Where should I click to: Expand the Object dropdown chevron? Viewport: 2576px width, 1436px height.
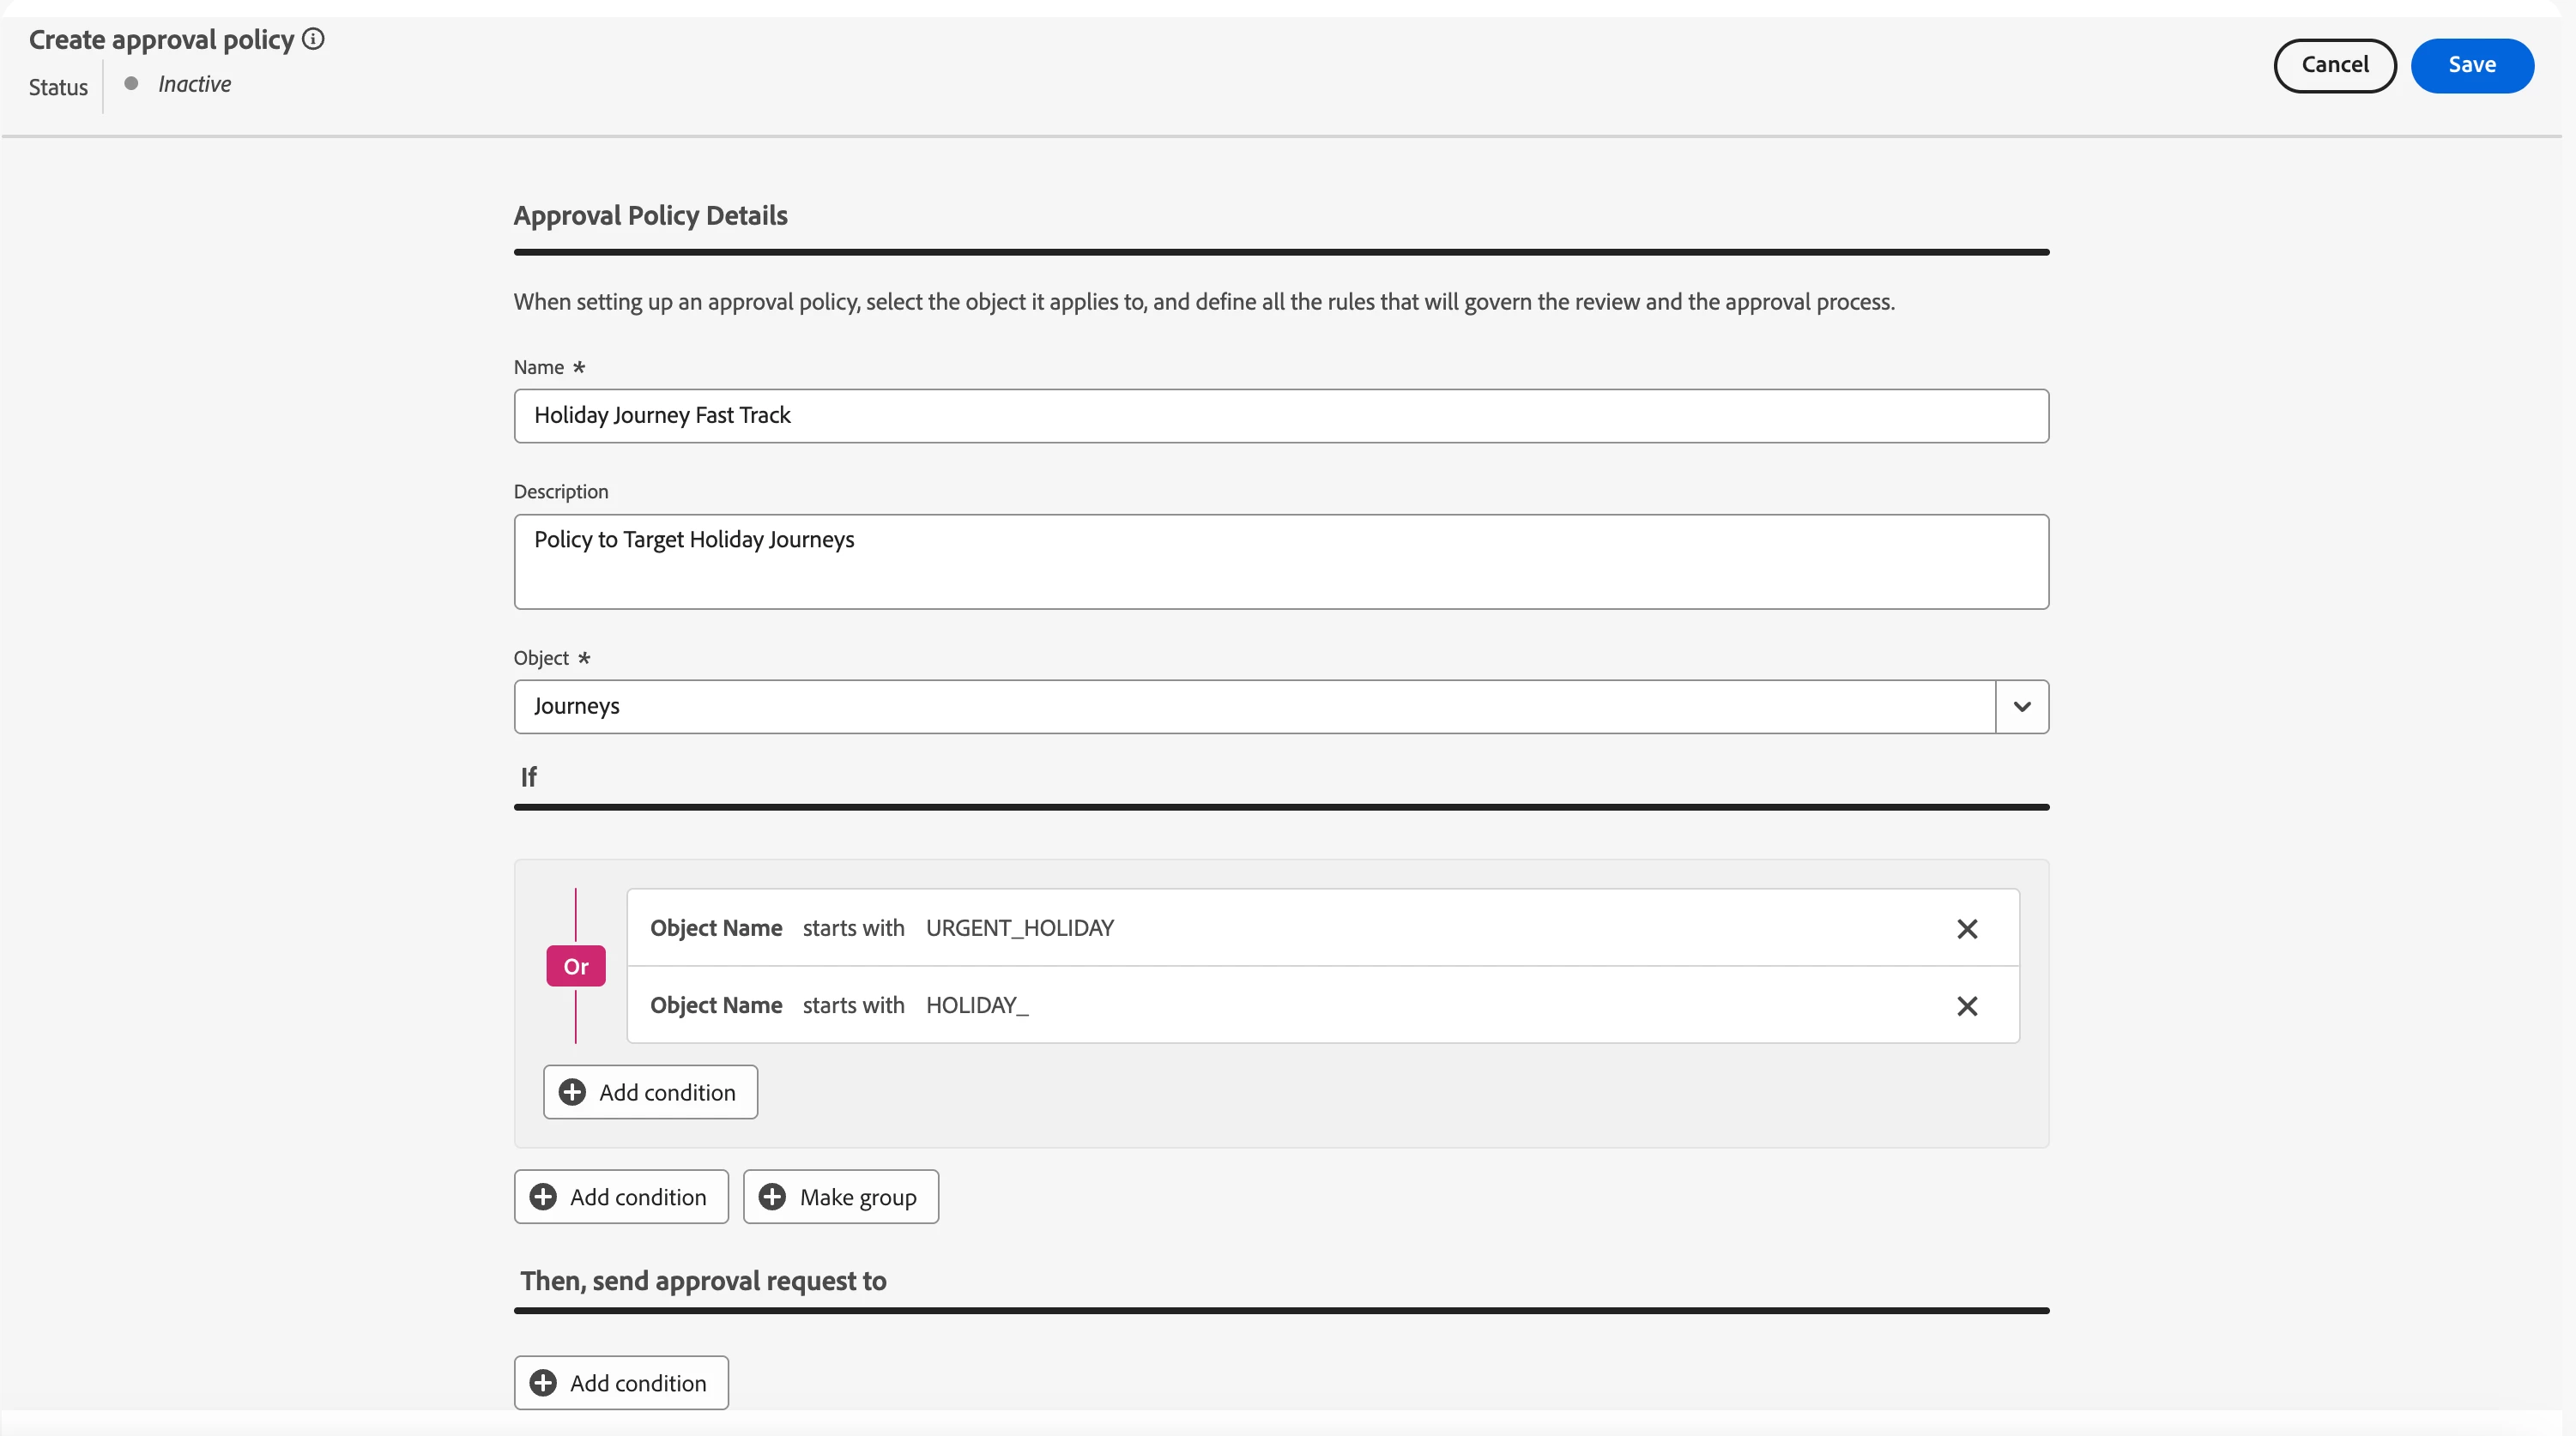[2021, 707]
